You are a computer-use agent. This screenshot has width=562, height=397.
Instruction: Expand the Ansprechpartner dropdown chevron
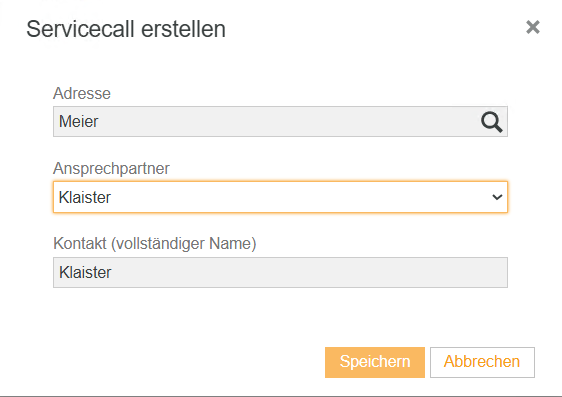point(497,197)
